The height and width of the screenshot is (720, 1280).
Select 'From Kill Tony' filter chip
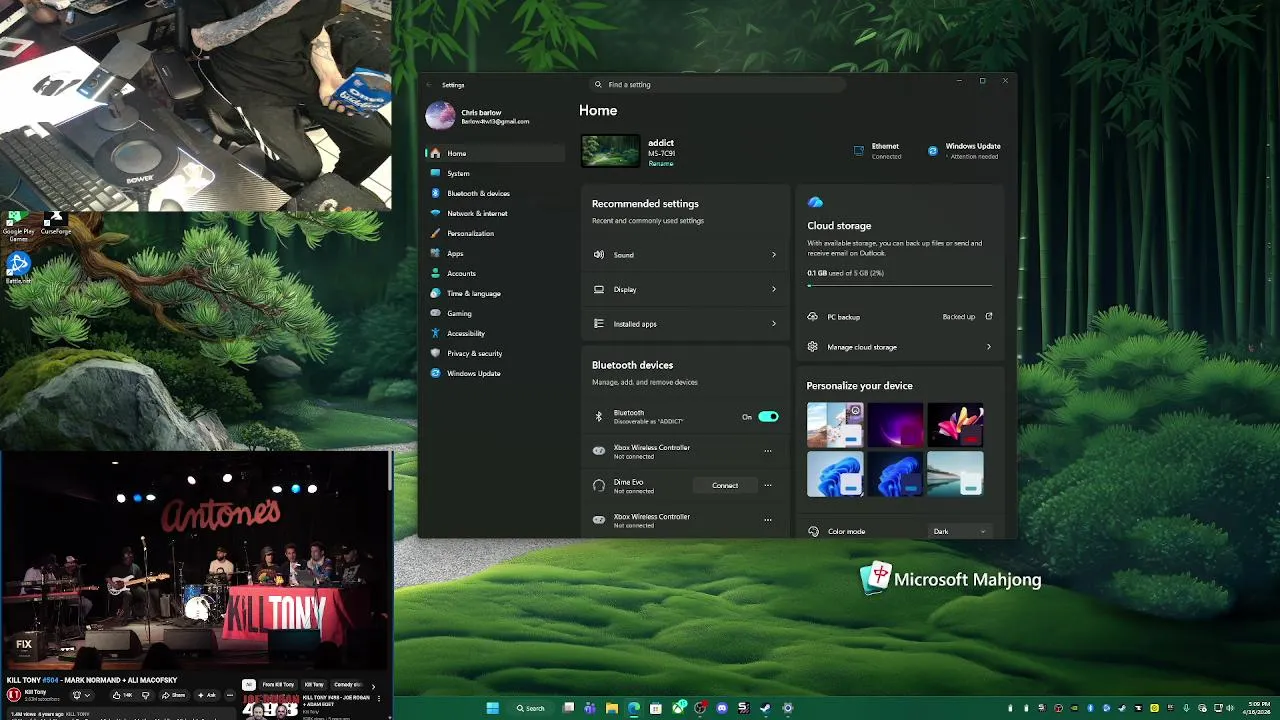[278, 685]
